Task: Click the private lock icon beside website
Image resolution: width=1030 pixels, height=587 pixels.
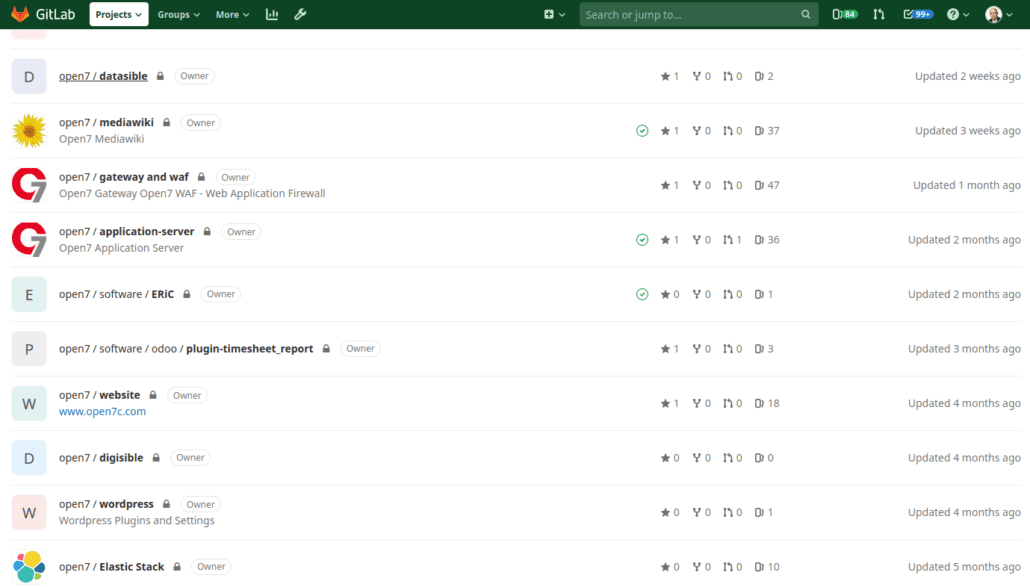Action: point(153,395)
